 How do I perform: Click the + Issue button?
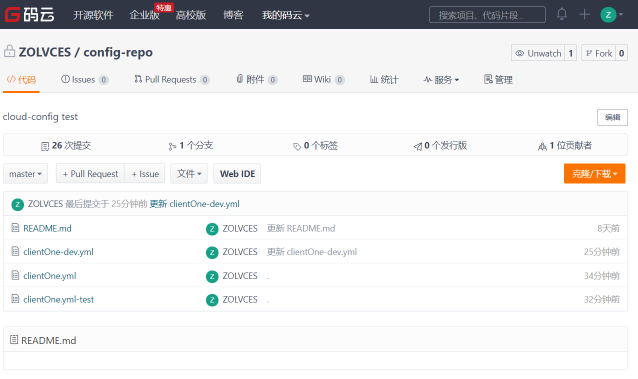click(x=145, y=174)
